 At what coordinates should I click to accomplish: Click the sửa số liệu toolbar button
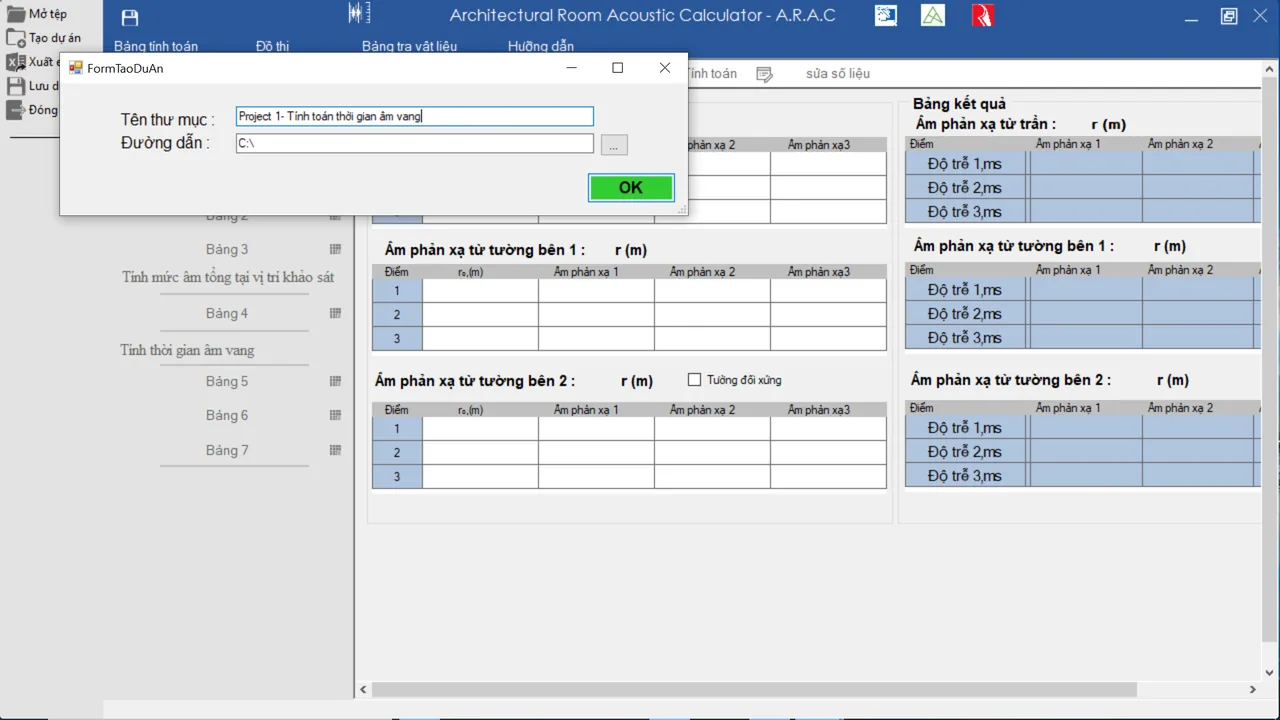[838, 74]
